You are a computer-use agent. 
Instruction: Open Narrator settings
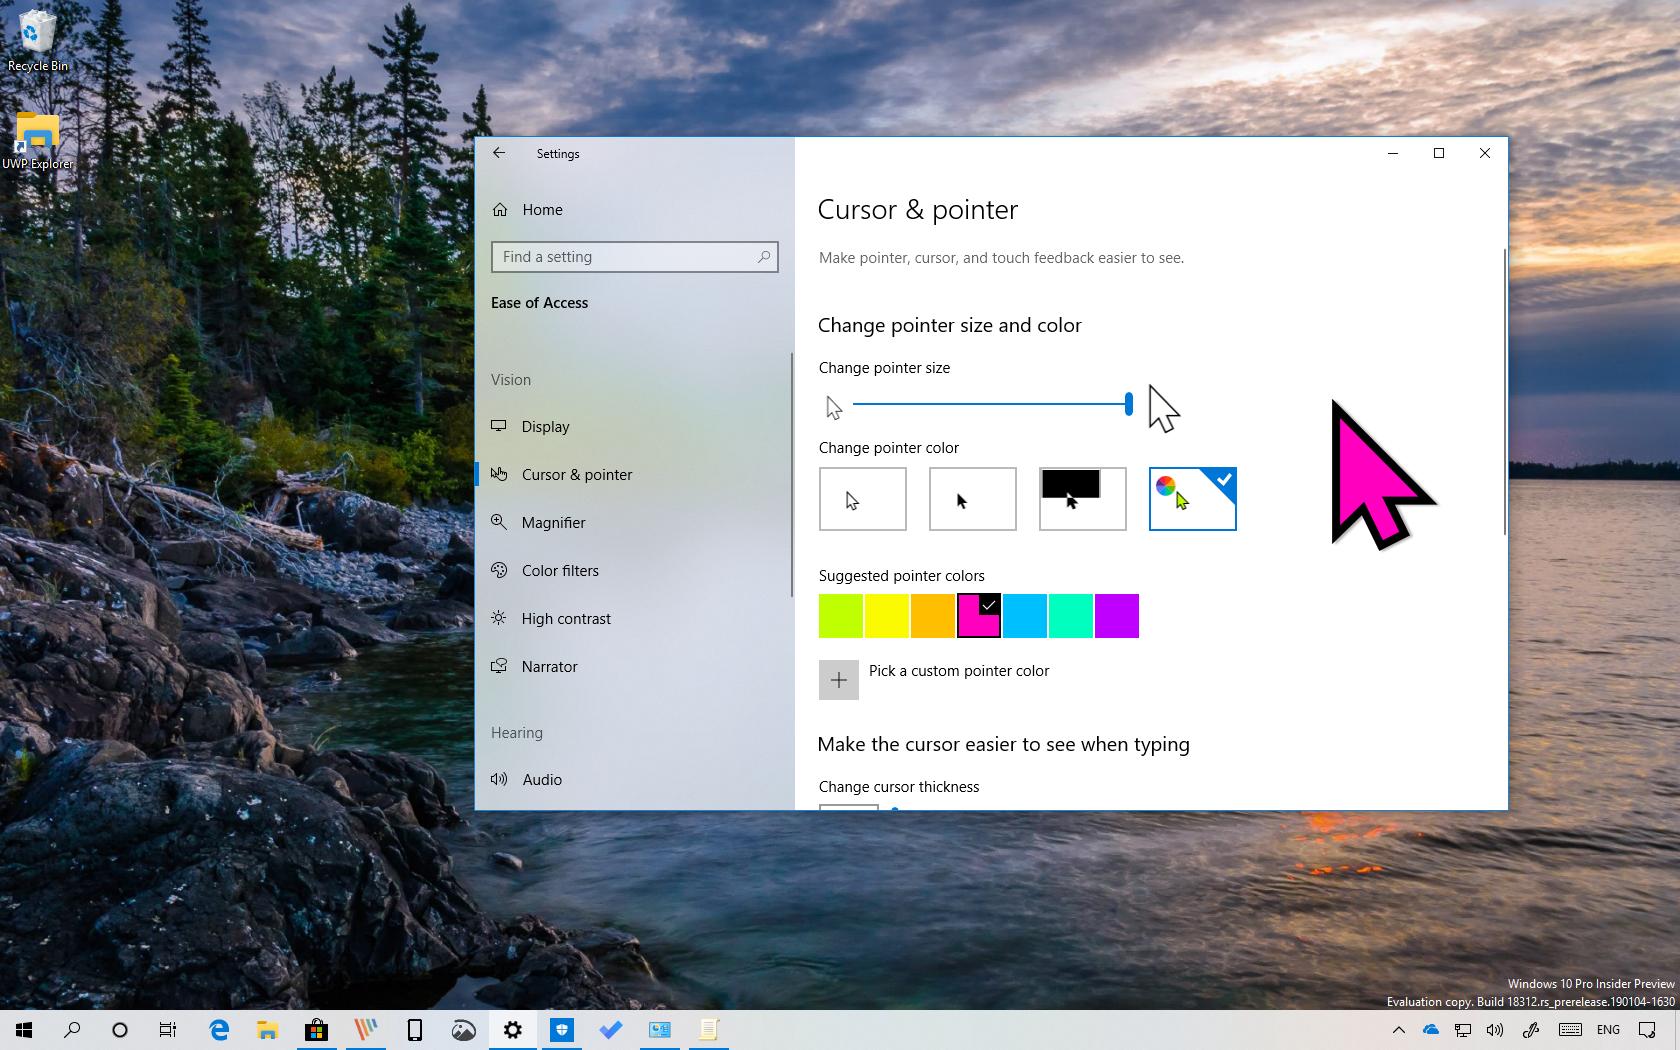[548, 666]
